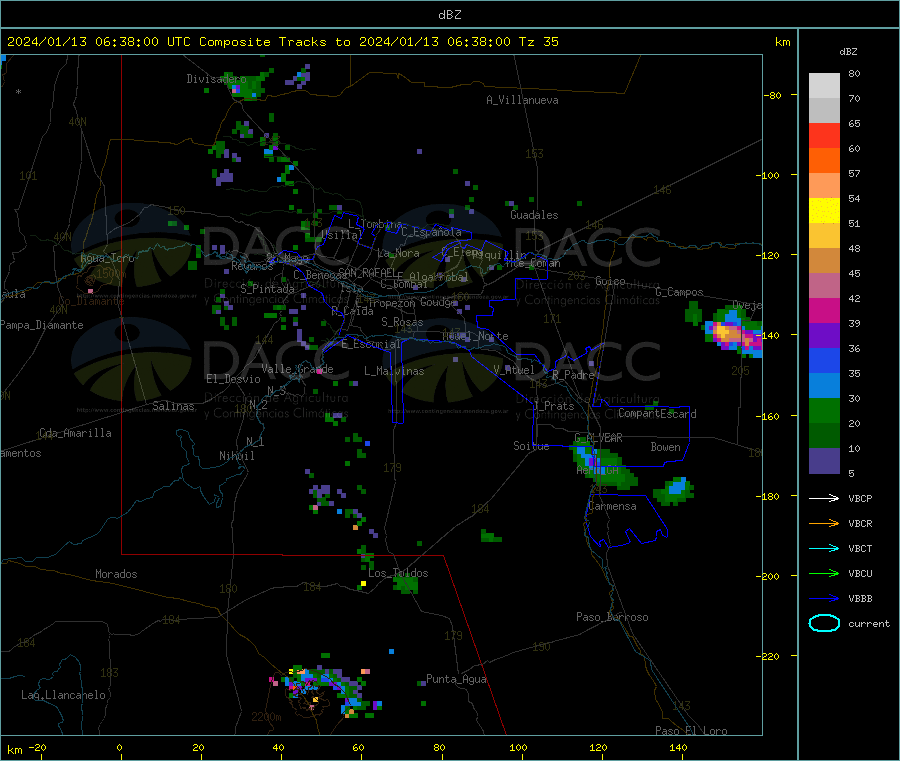Screen dimensions: 900x761
Task: Click the El_Desvio map label
Action: (x=233, y=379)
